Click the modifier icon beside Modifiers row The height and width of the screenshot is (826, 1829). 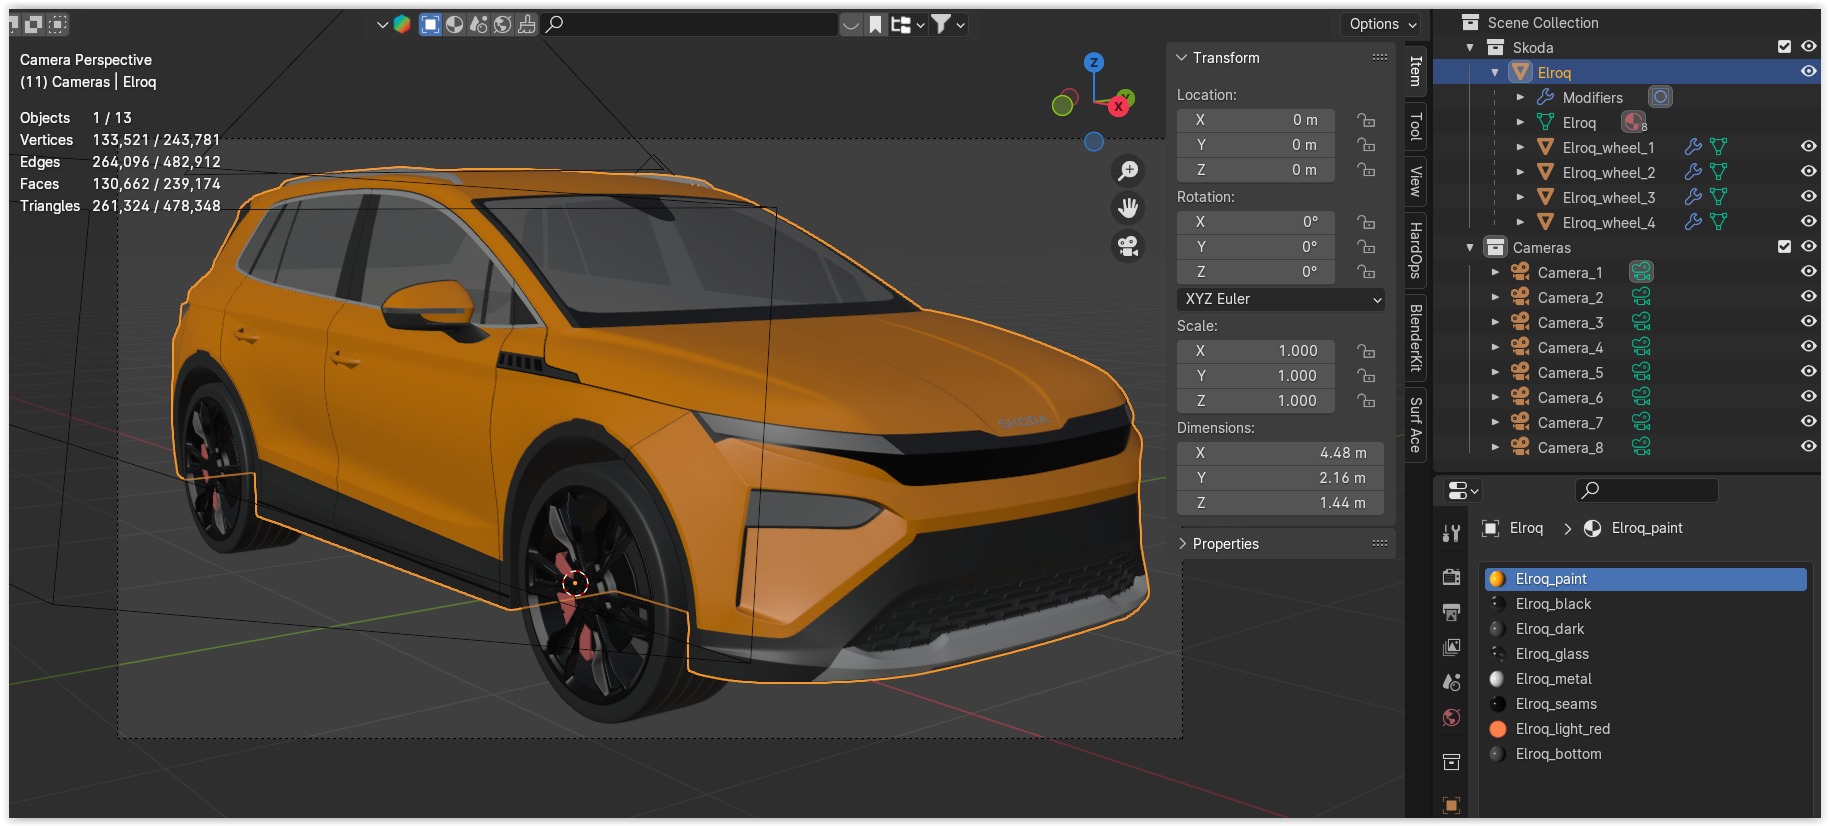coord(1660,97)
